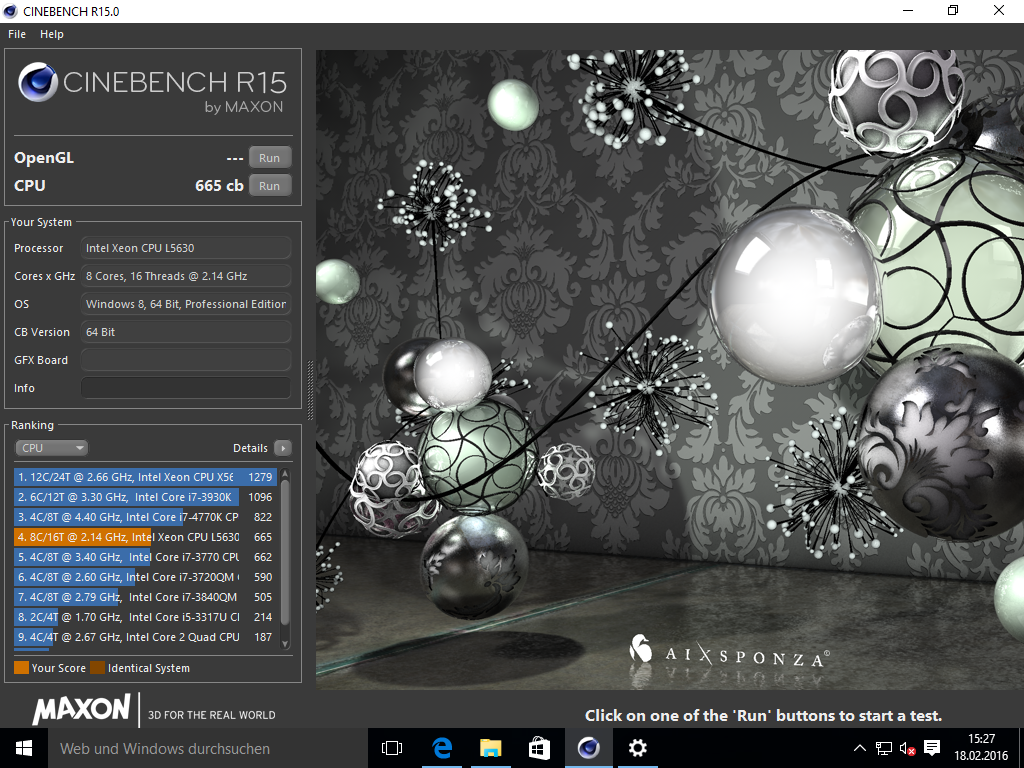
Task: Click the orange Your Score legend swatch
Action: (22, 667)
